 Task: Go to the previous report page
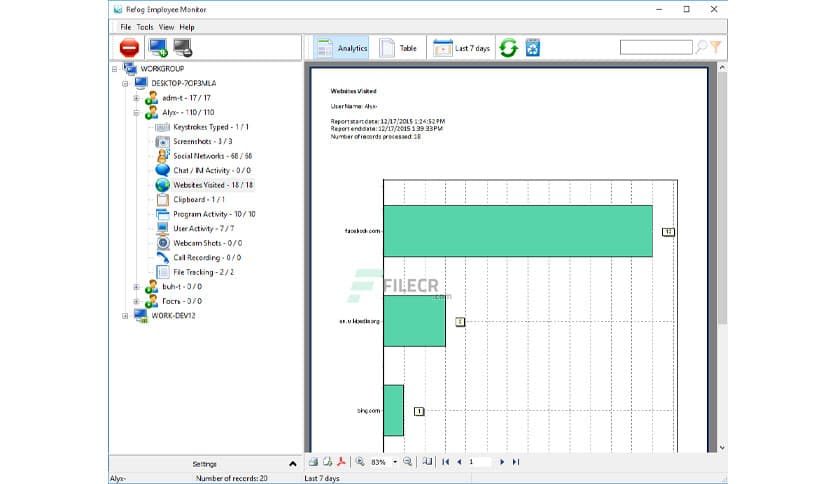(459, 462)
